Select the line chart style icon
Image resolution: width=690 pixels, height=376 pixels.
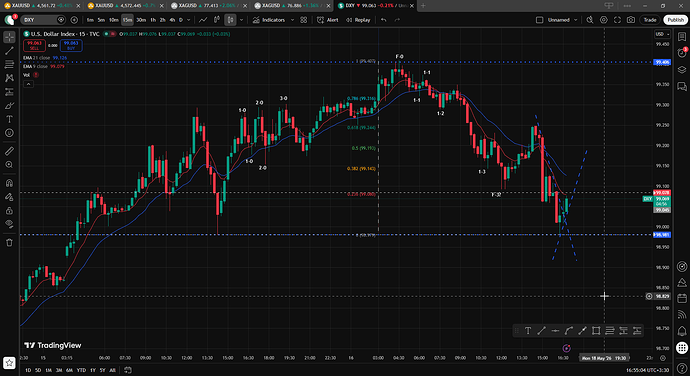point(203,20)
